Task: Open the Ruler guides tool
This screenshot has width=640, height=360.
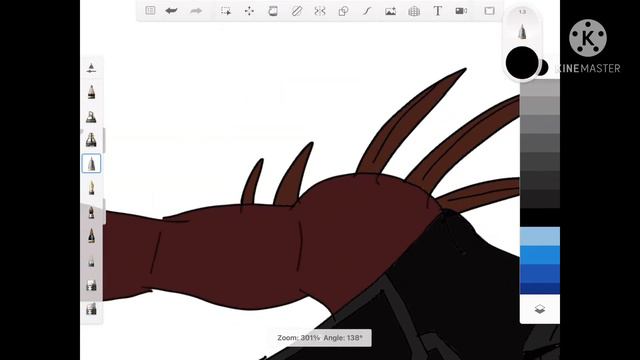Action: point(296,11)
